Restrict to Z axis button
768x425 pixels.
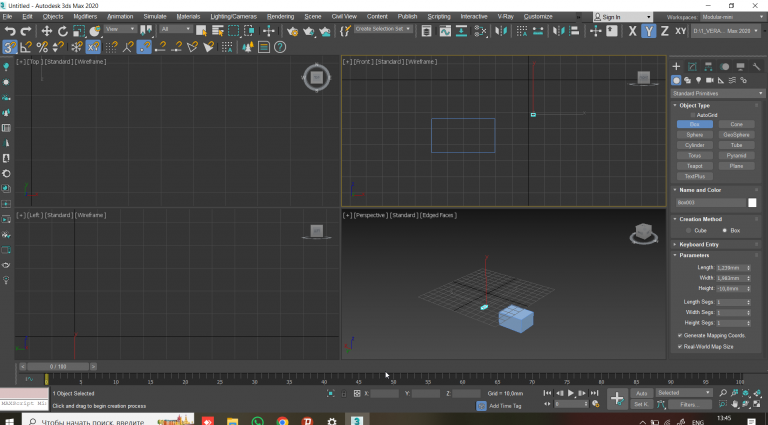665,31
